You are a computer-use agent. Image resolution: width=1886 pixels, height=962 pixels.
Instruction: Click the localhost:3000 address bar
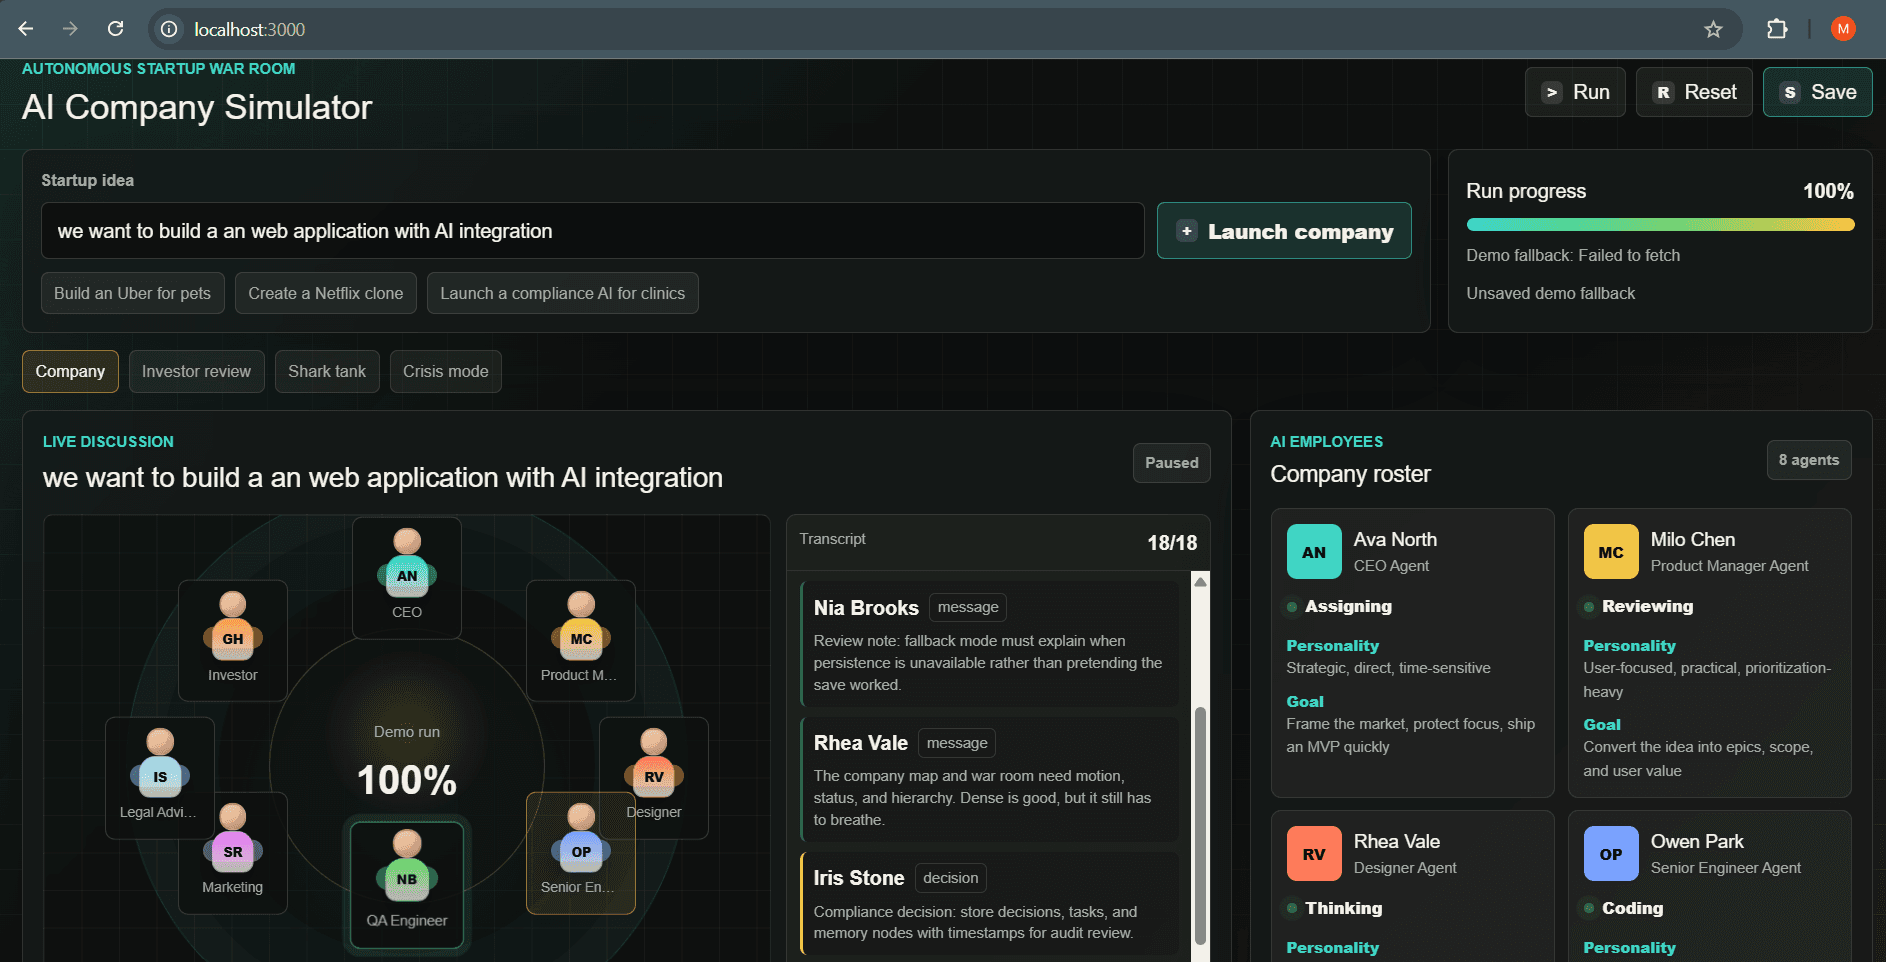pos(945,30)
